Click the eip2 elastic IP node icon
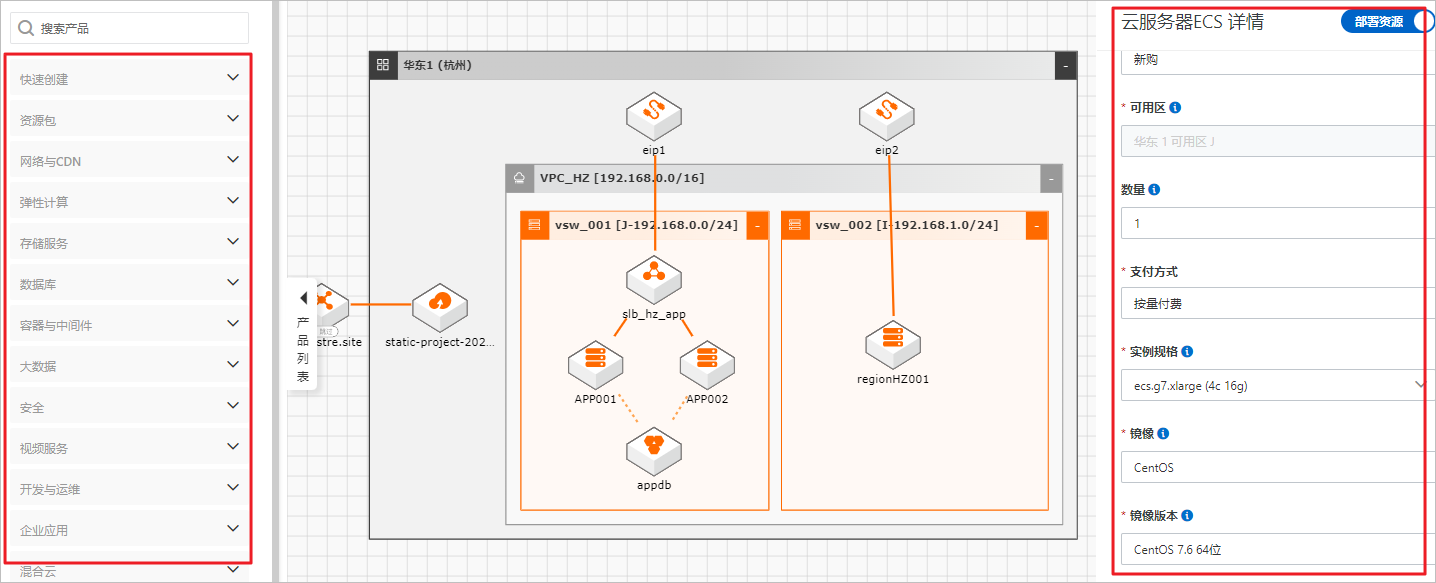The width and height of the screenshot is (1436, 583). click(887, 115)
